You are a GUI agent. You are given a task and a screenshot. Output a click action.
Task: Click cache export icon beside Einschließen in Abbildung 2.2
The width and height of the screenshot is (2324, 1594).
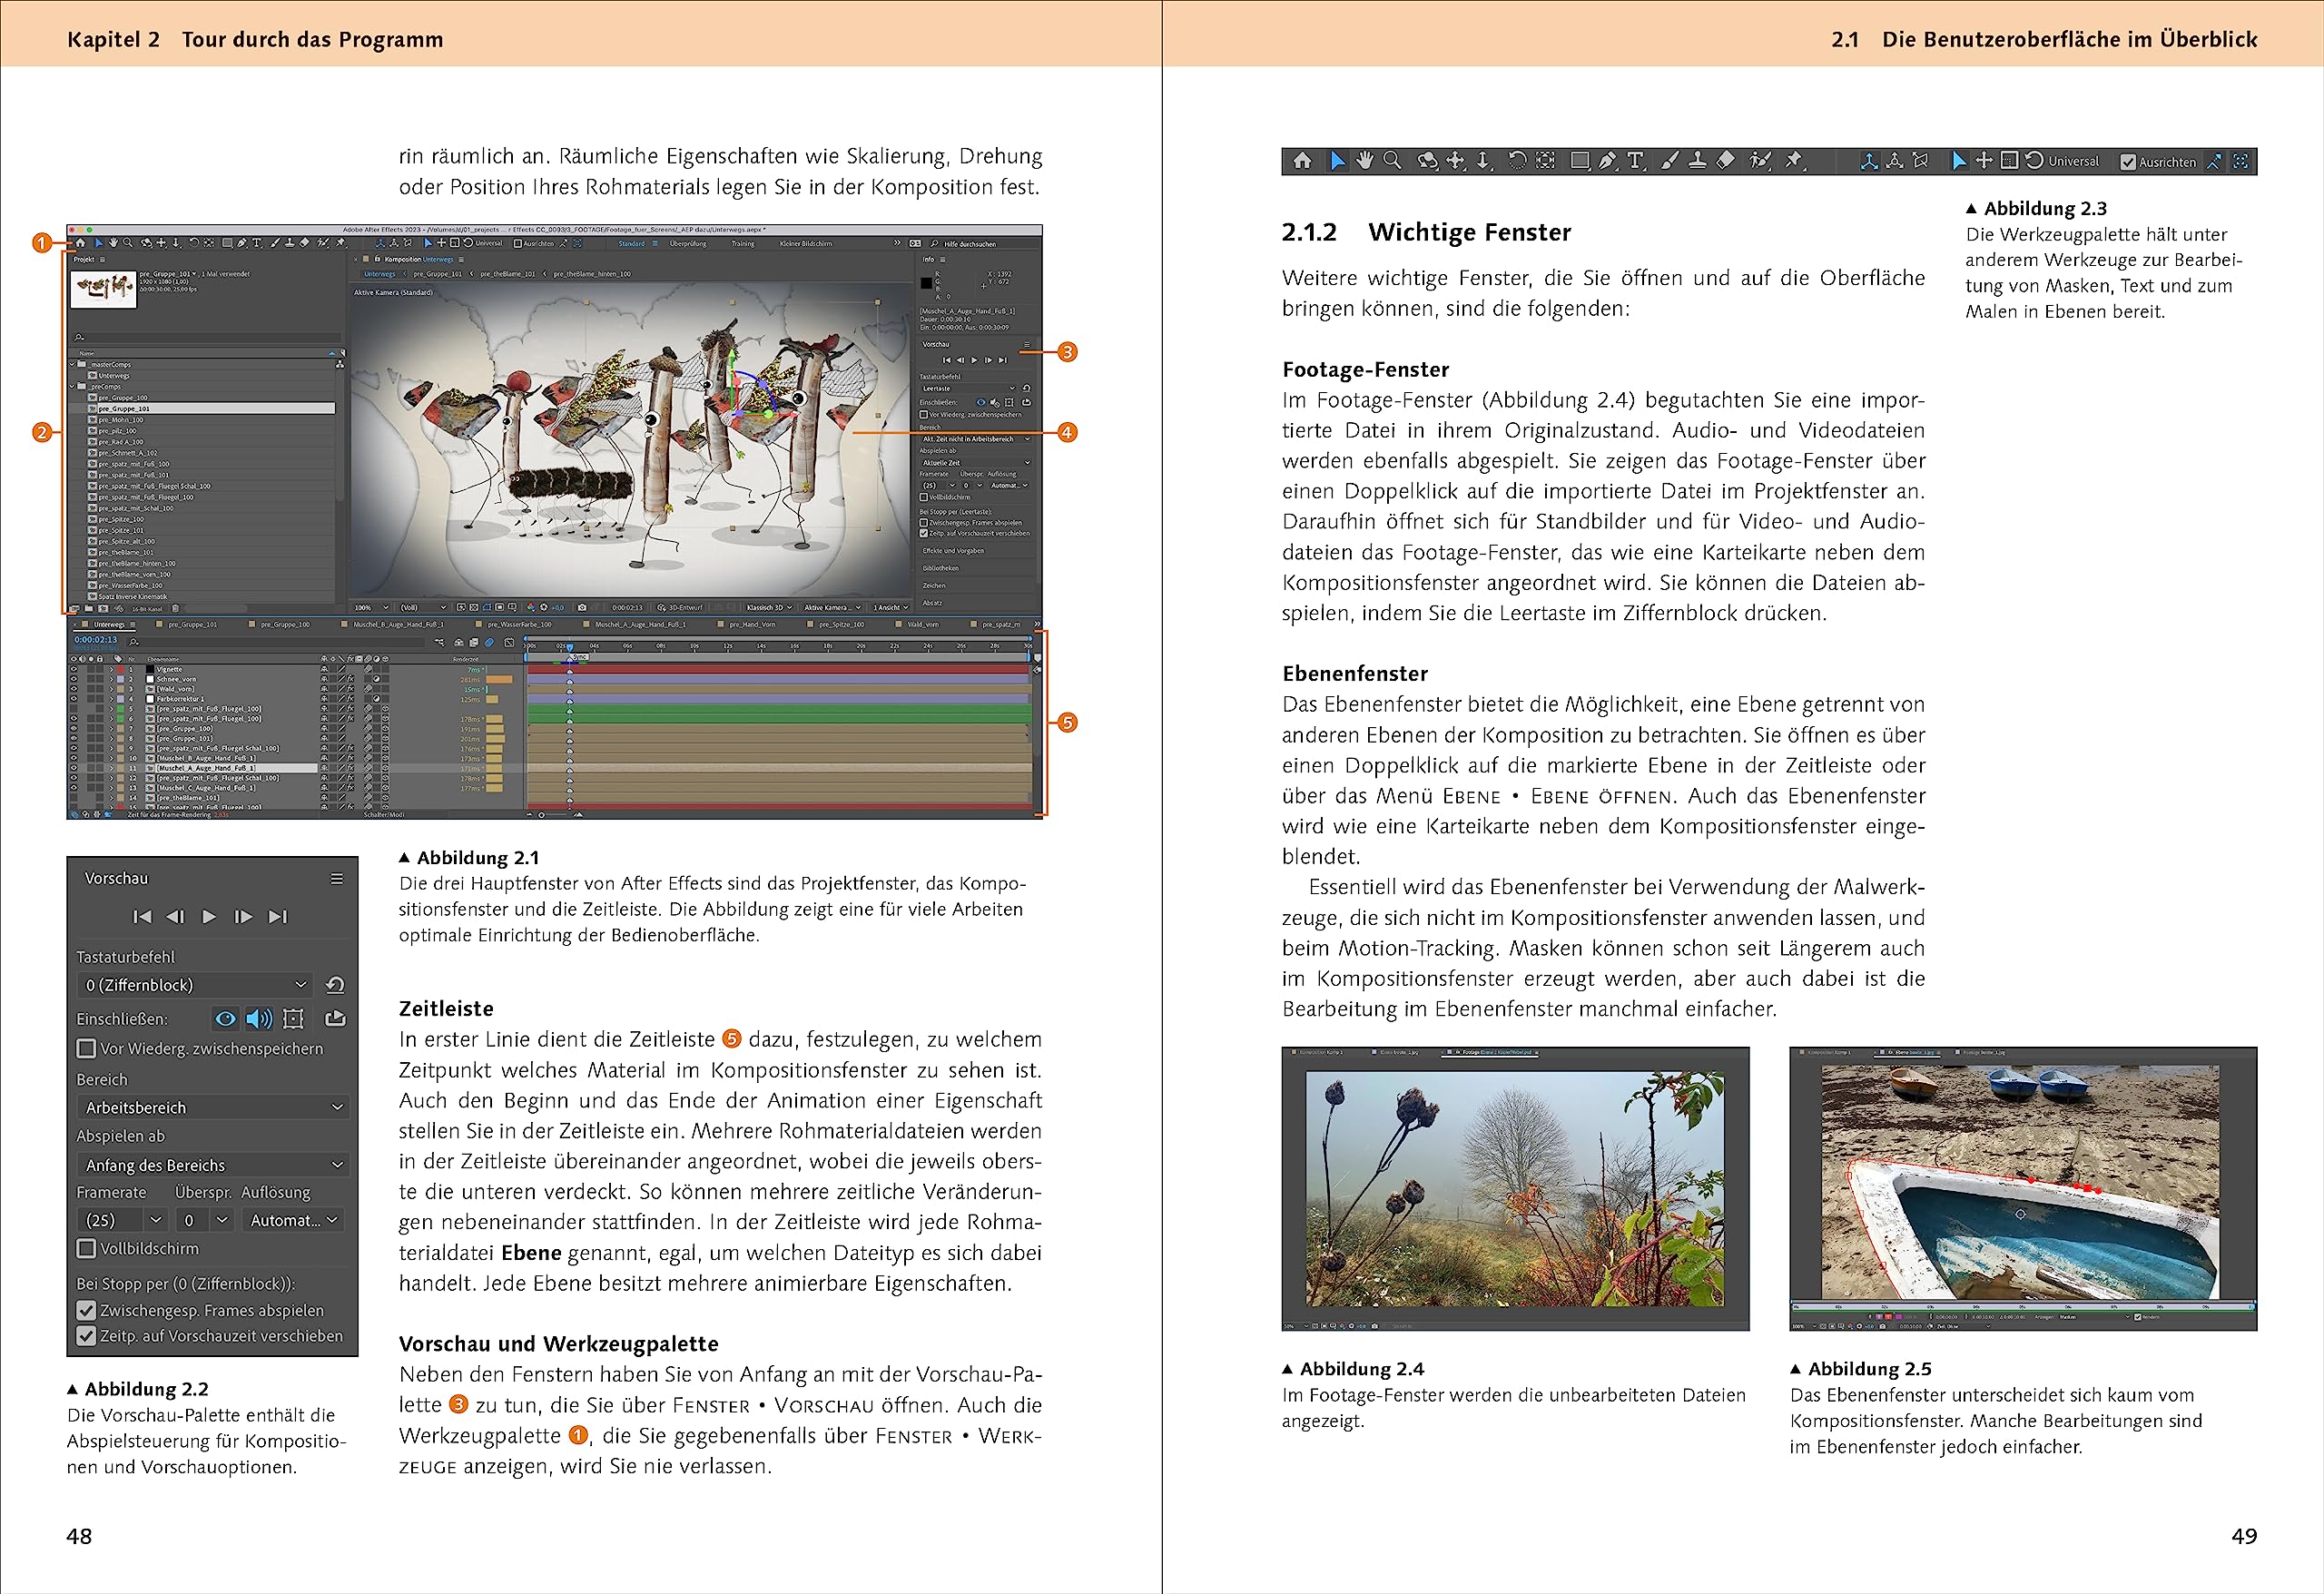click(336, 1019)
